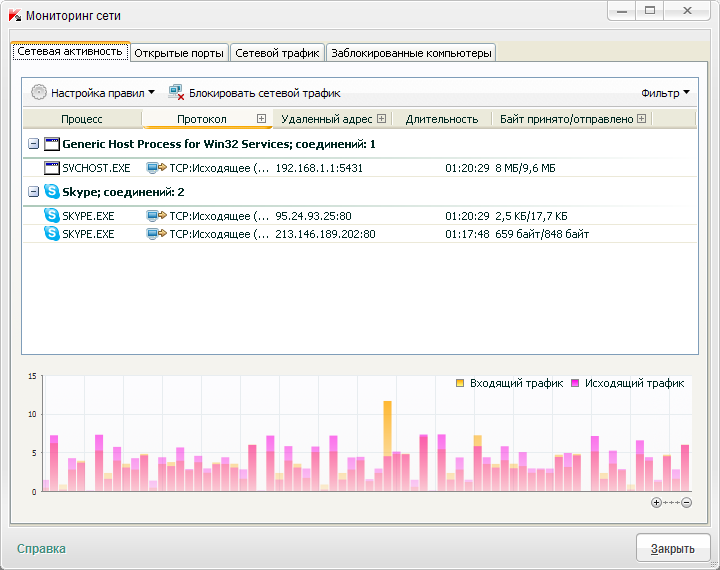This screenshot has height=570, width=720.
Task: Click the Входящий трафик orange legend swatch
Action: [x=460, y=383]
